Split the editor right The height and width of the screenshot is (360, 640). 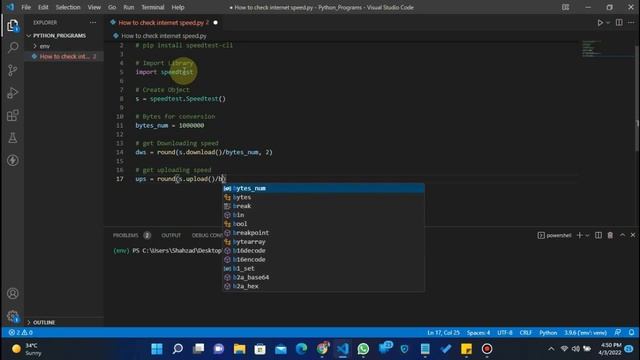619,22
